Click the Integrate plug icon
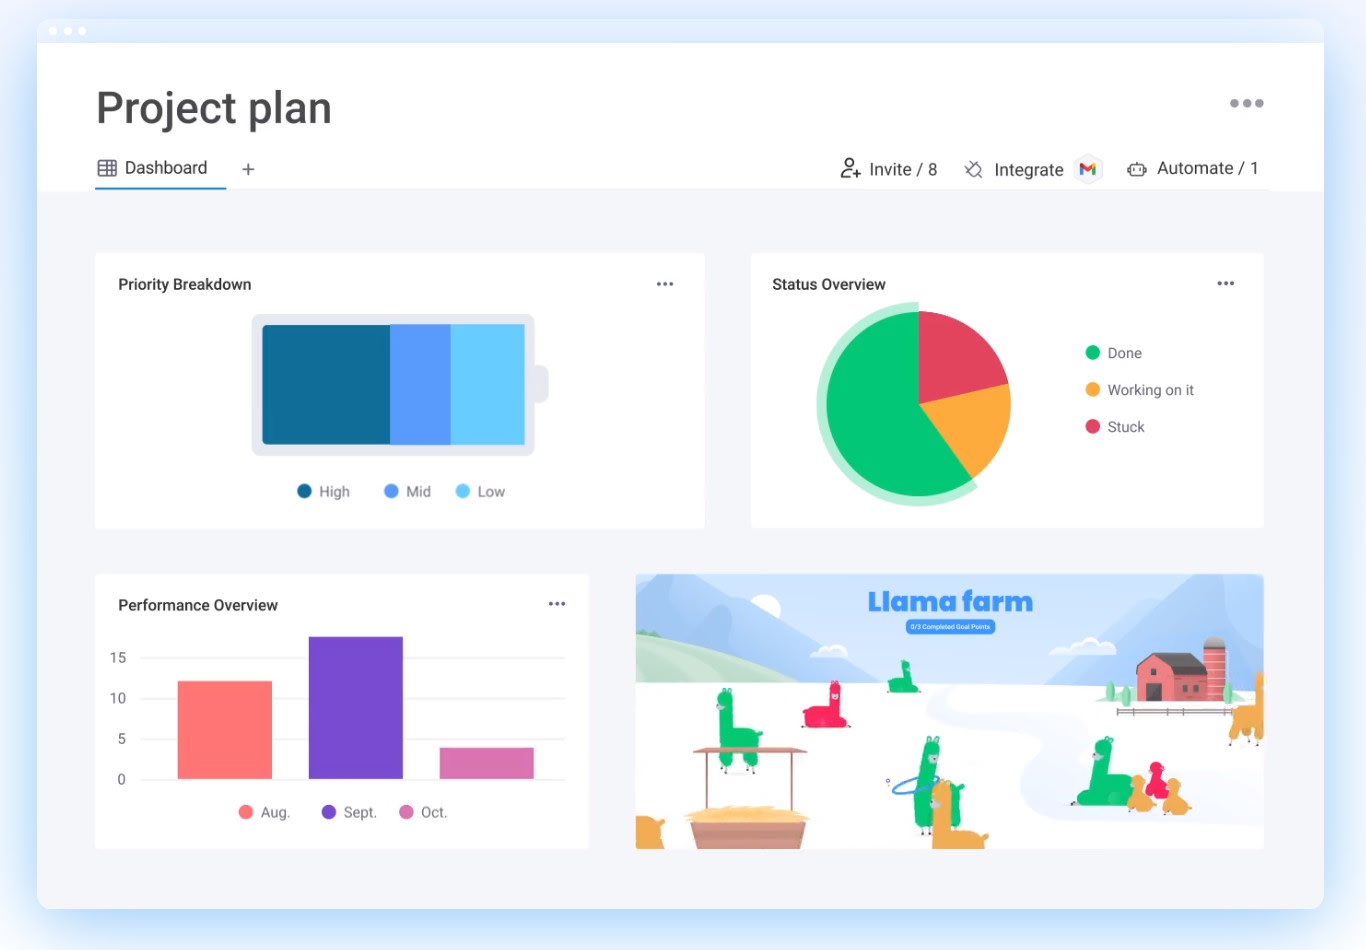The height and width of the screenshot is (950, 1366). [973, 169]
